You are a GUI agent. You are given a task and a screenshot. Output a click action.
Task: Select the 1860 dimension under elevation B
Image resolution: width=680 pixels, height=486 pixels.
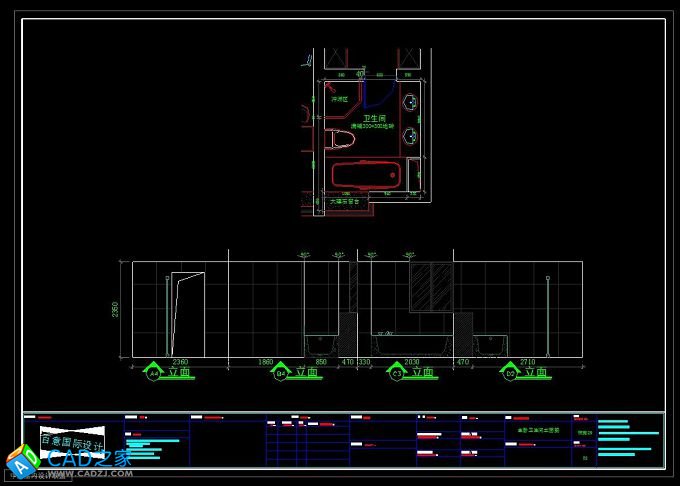click(x=266, y=361)
